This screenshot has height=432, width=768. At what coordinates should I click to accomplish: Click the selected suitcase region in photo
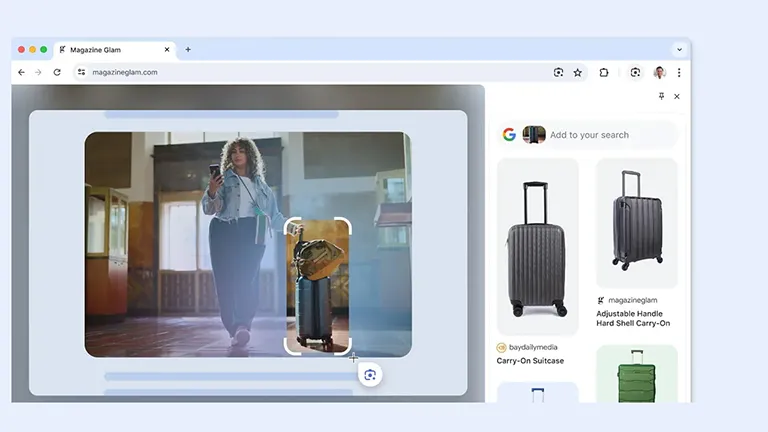[318, 286]
